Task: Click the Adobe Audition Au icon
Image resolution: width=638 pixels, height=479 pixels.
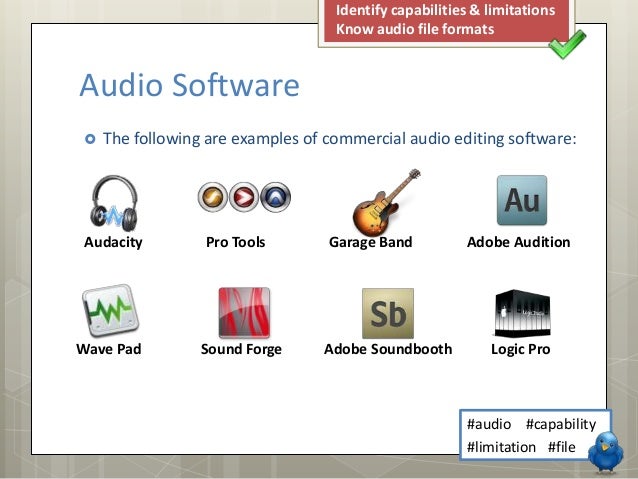Action: pyautogui.click(x=522, y=200)
